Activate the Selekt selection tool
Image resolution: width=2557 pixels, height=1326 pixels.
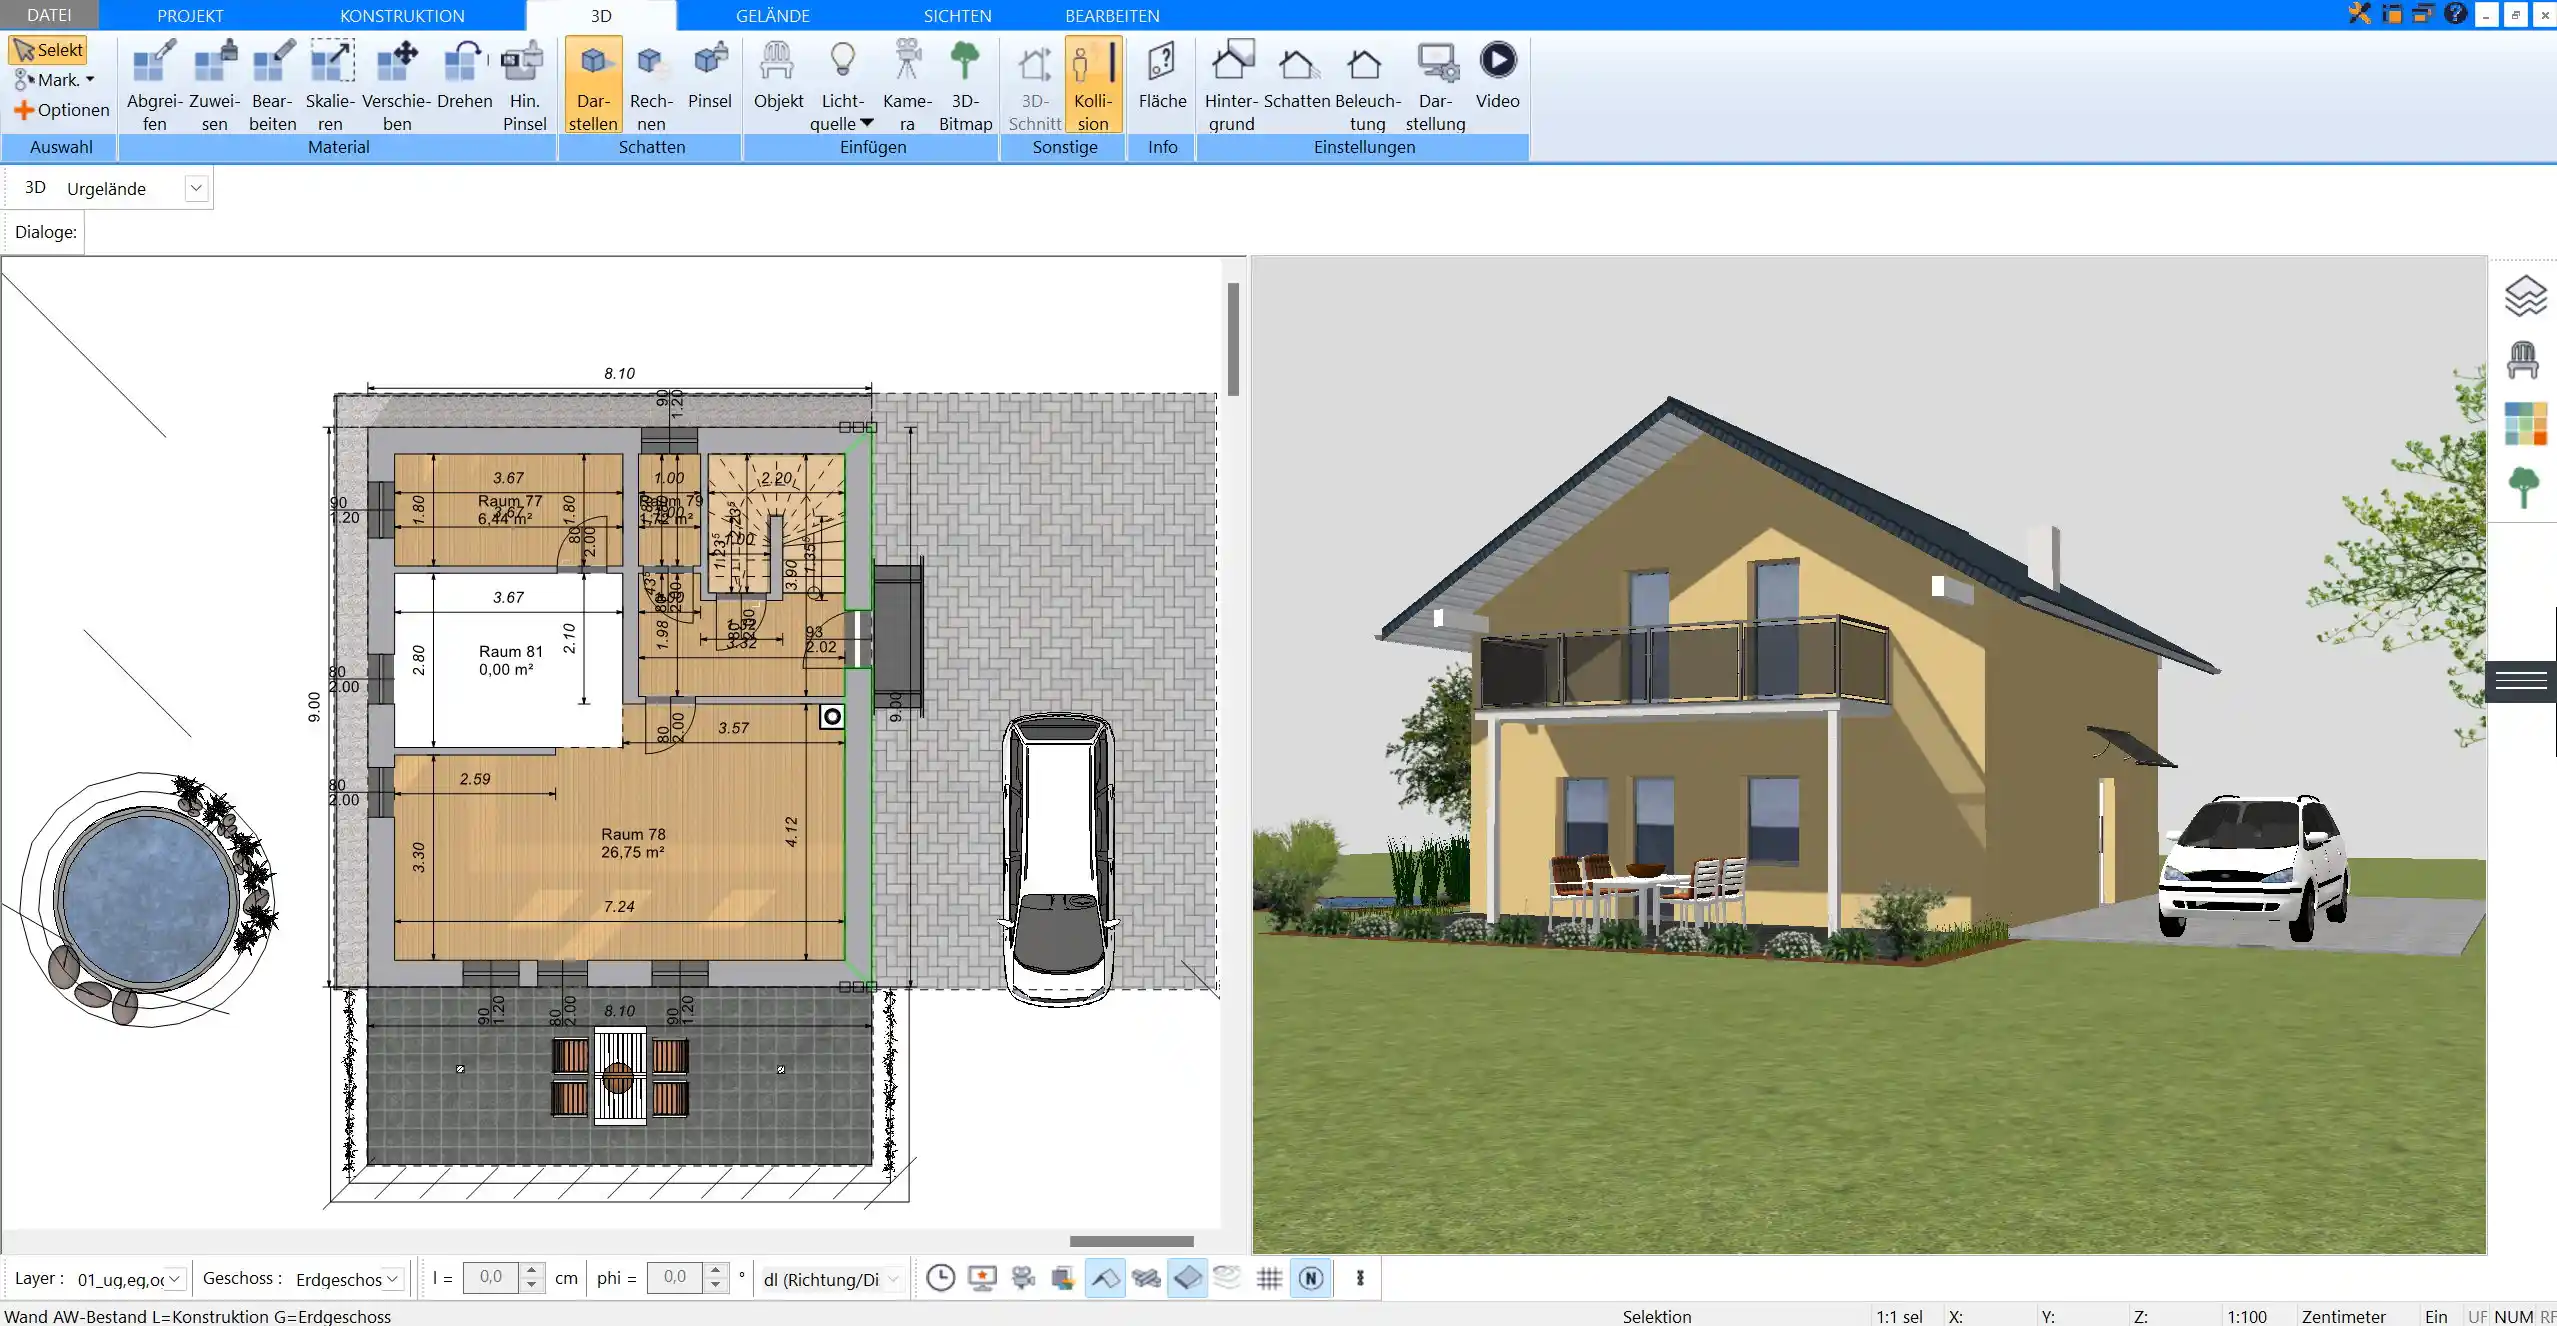coord(49,50)
